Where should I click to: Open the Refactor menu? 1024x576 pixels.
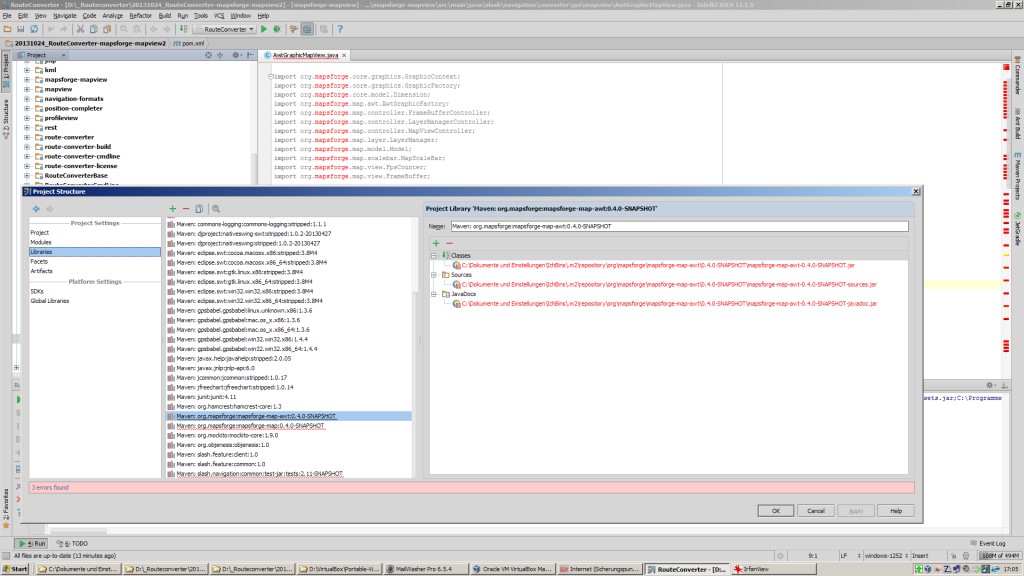(140, 16)
